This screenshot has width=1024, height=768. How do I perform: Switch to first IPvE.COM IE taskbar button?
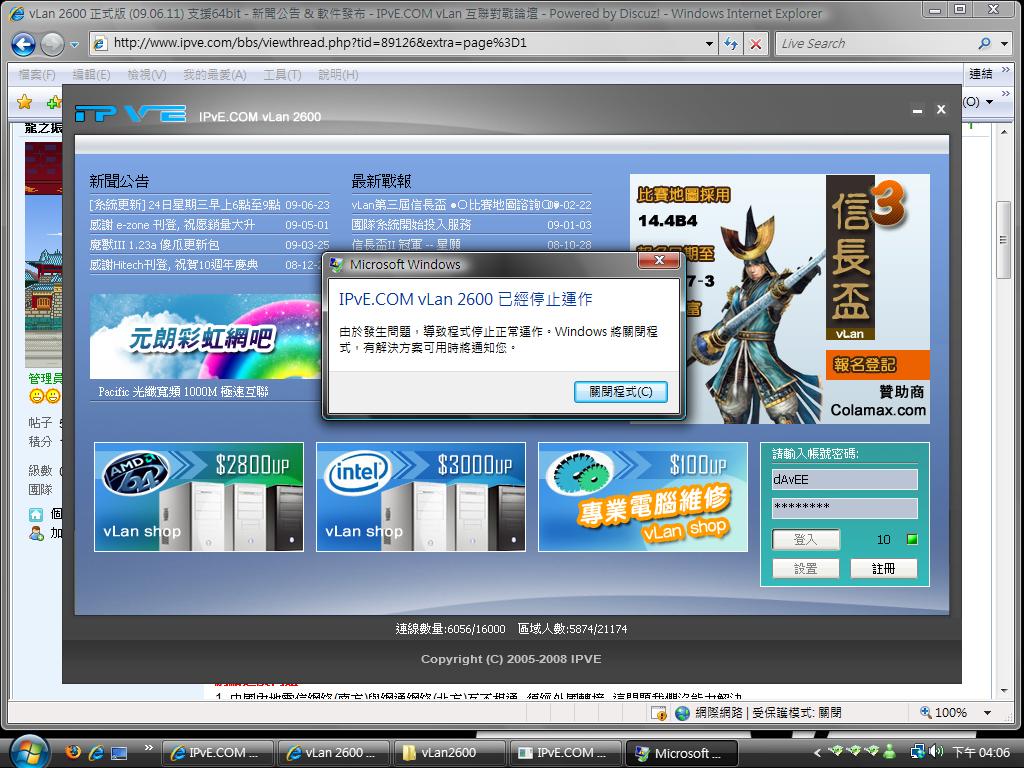tap(217, 753)
